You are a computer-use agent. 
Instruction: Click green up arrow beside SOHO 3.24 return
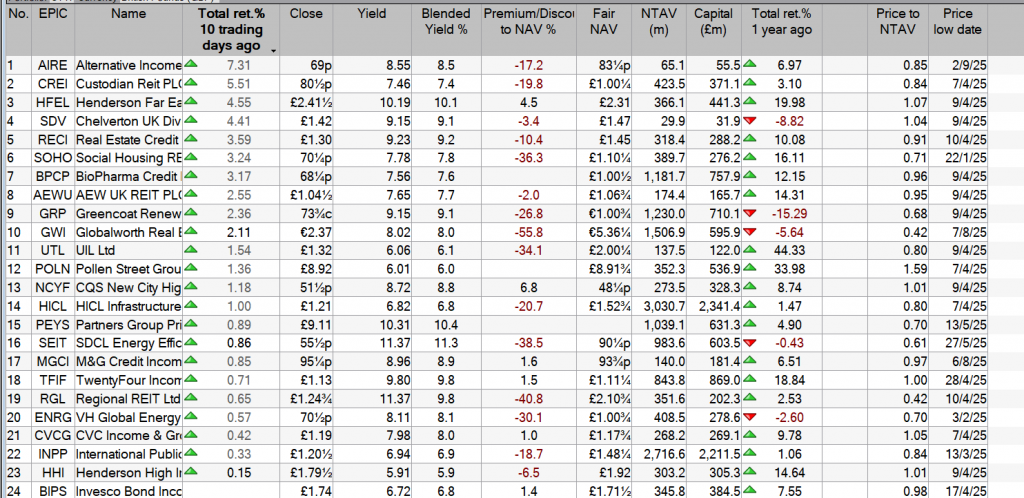tap(191, 157)
